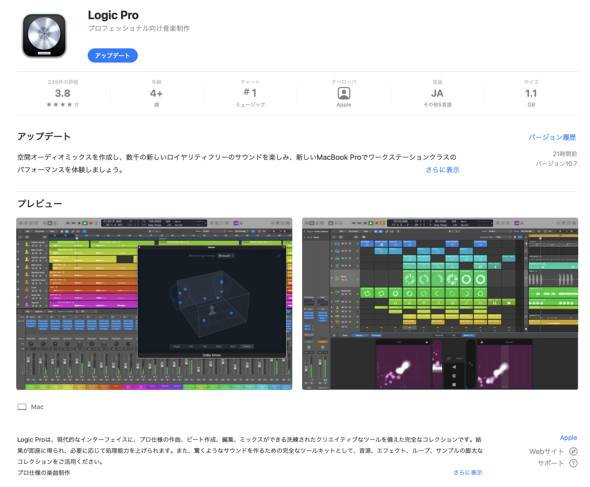Click the blue アップデート button
The image size is (590, 487).
click(x=113, y=55)
